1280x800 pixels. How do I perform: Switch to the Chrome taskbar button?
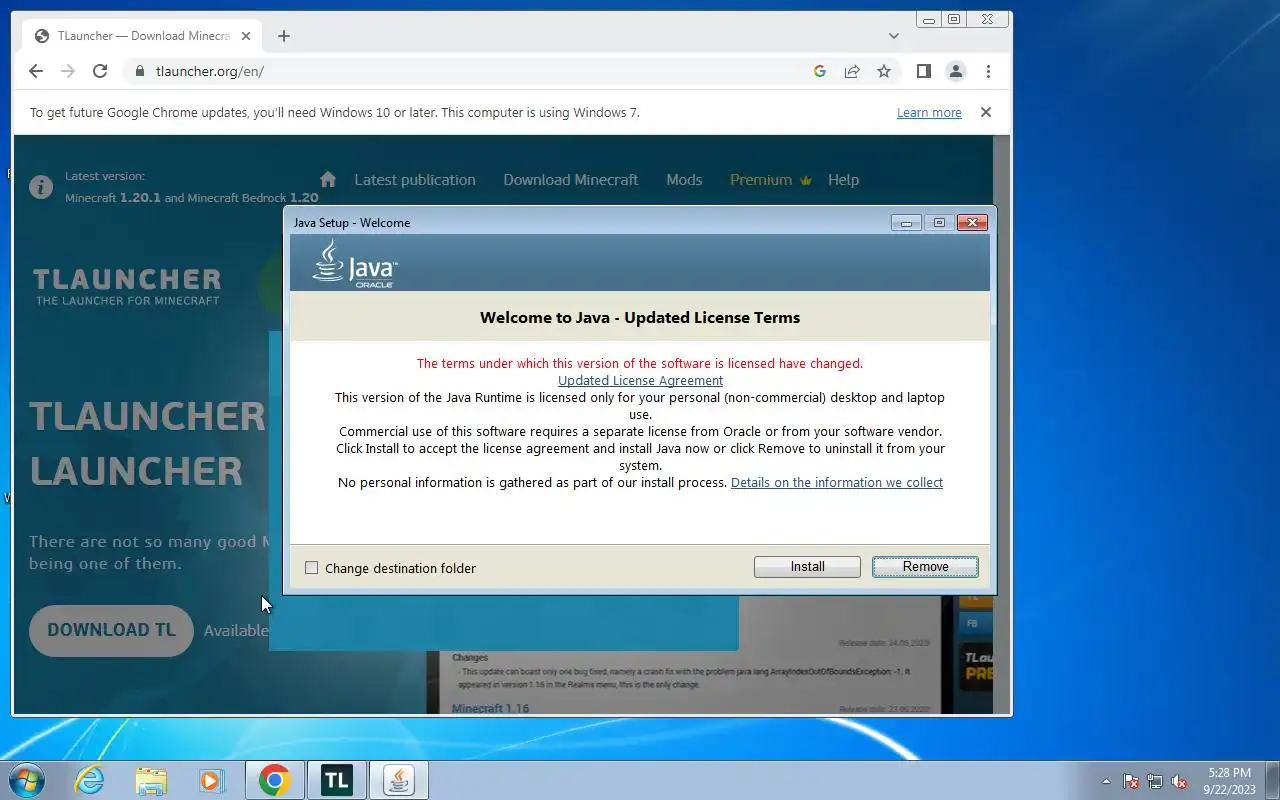(x=275, y=780)
